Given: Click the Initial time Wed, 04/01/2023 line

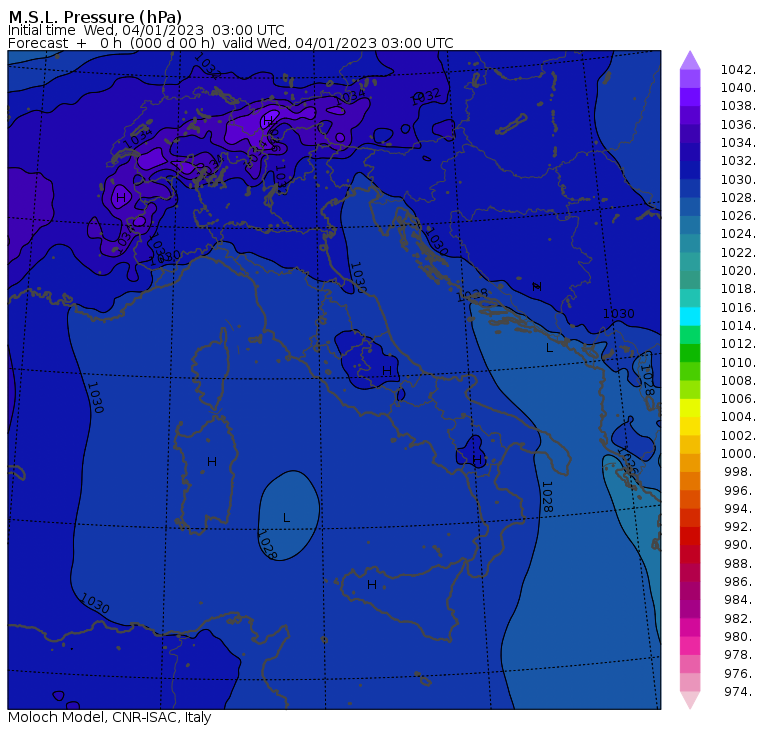Looking at the screenshot, I should pyautogui.click(x=146, y=30).
